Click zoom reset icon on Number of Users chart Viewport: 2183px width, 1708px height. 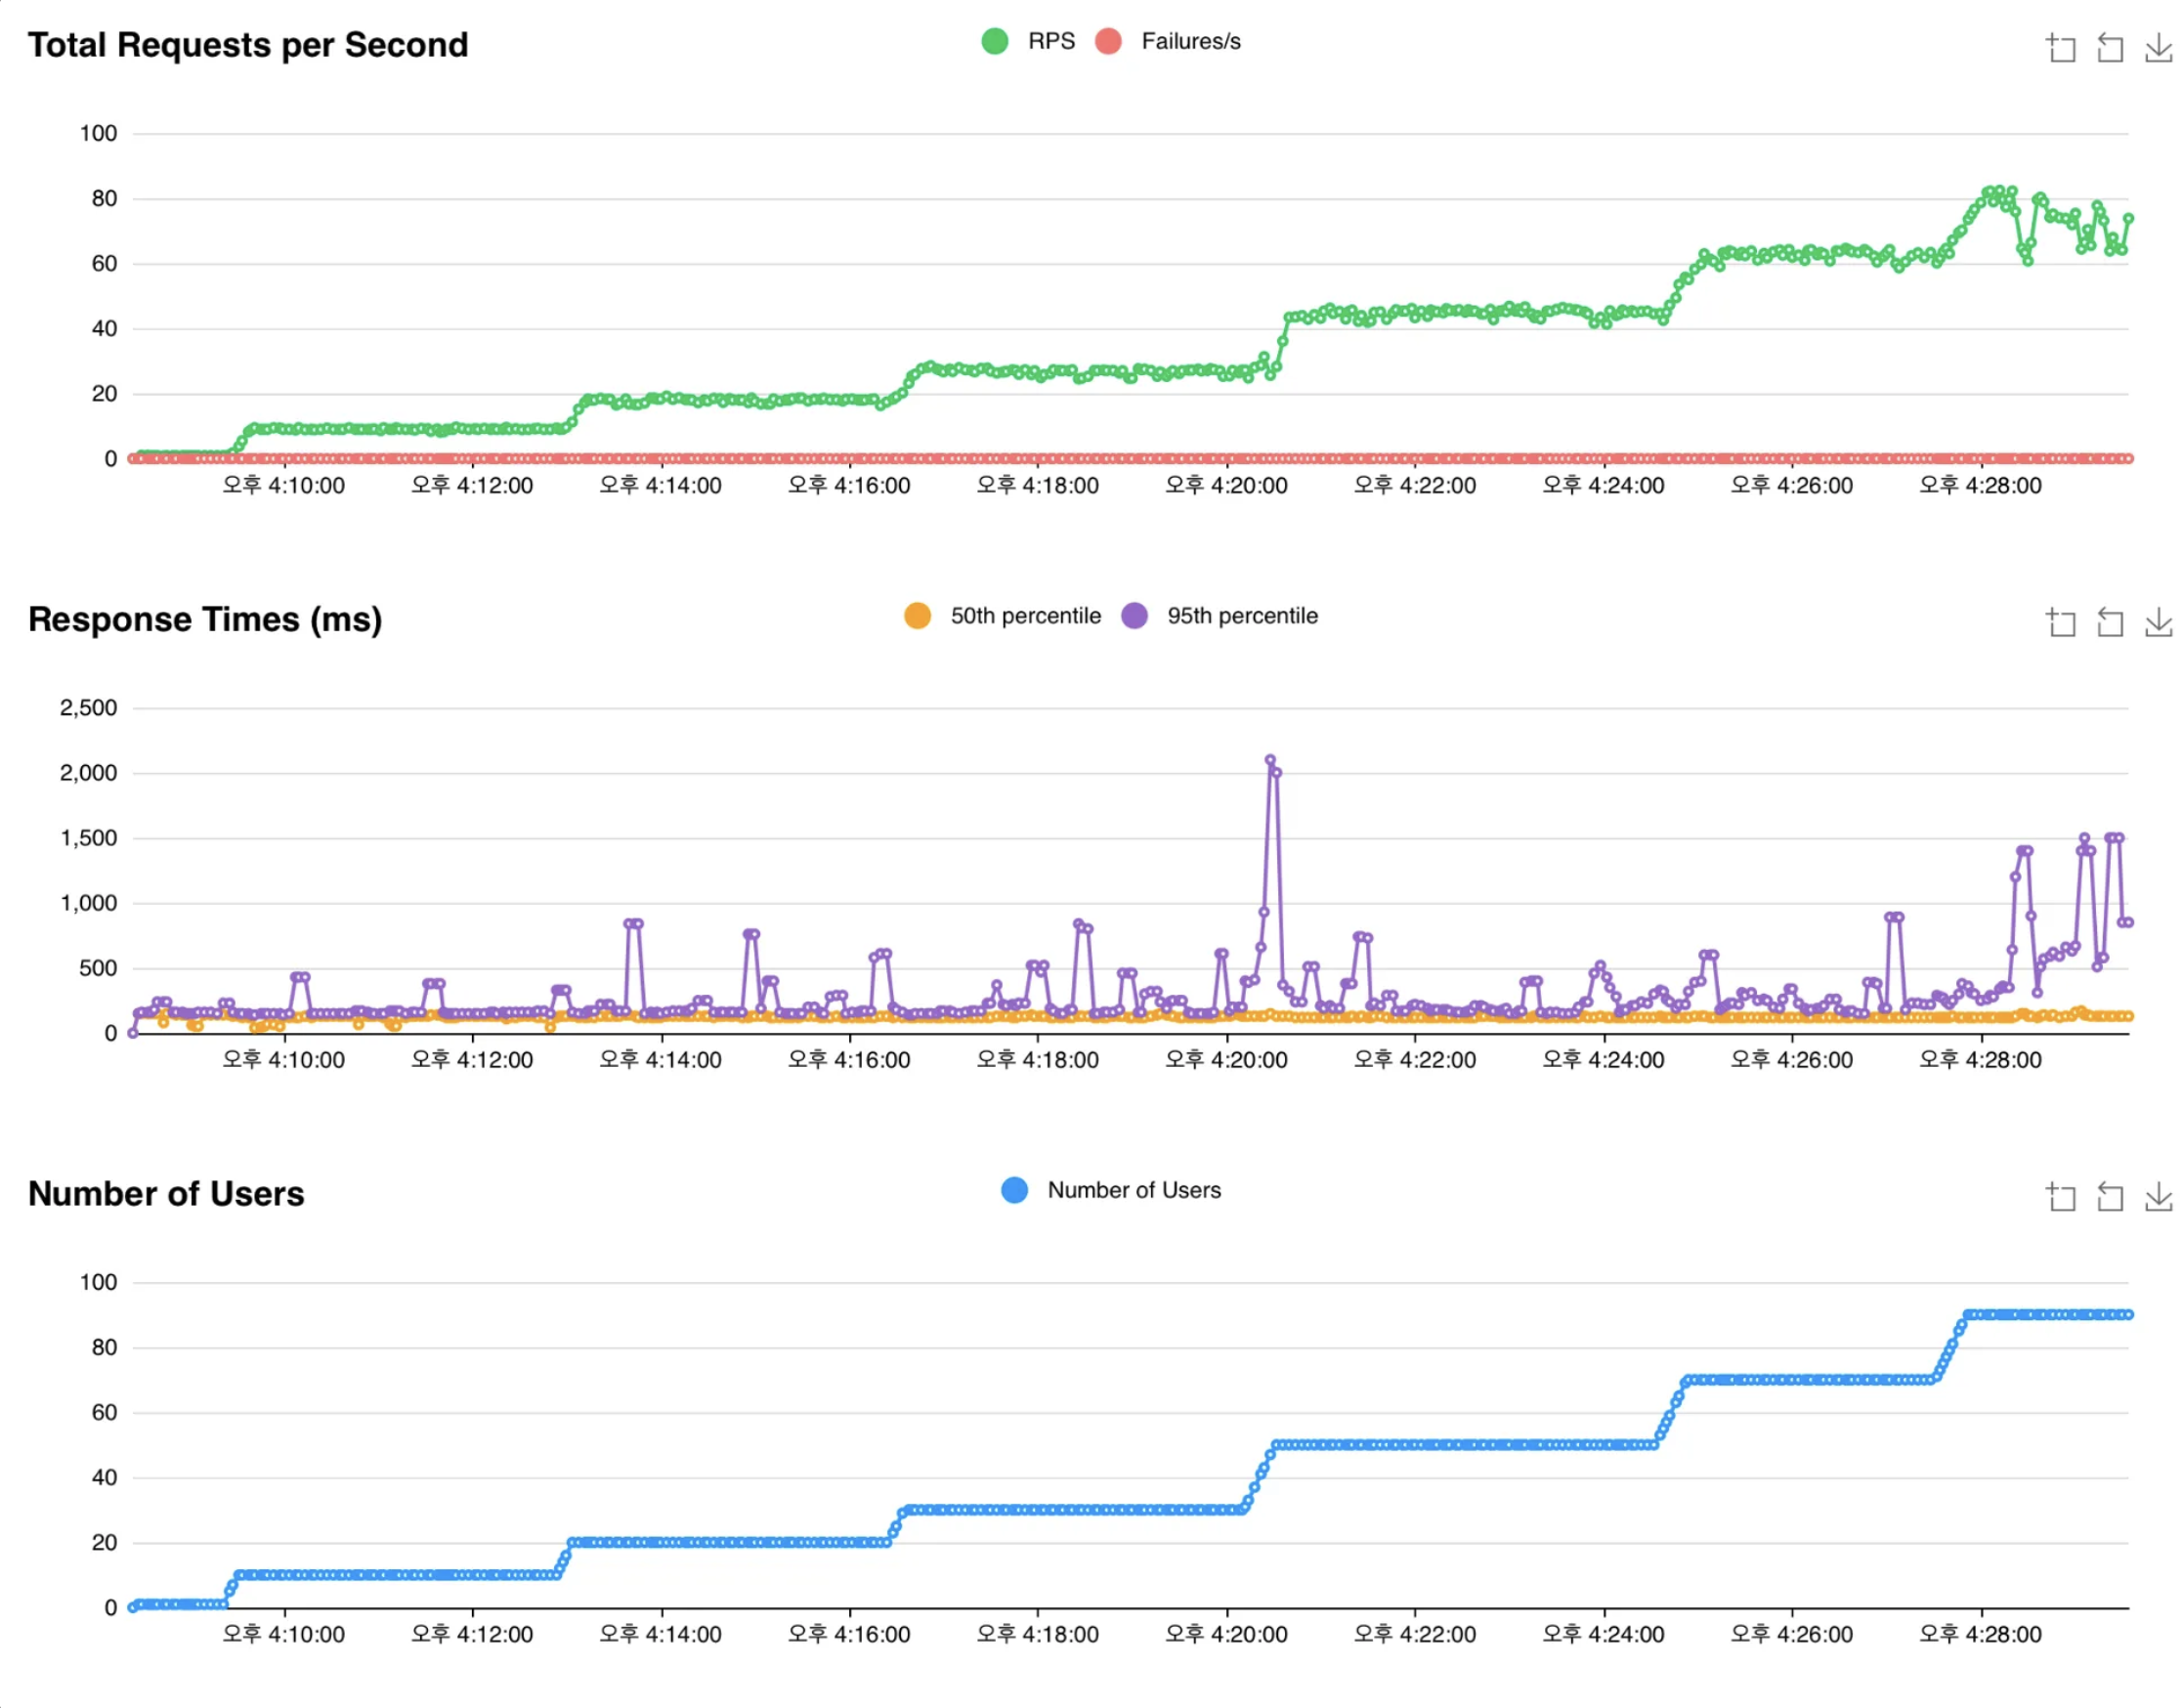(x=2110, y=1197)
